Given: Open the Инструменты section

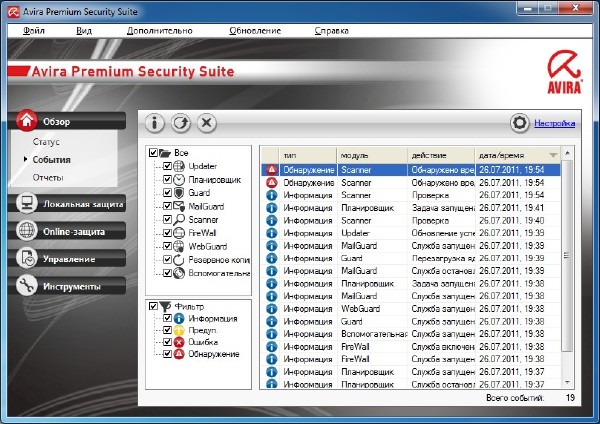Looking at the screenshot, I should tap(68, 285).
